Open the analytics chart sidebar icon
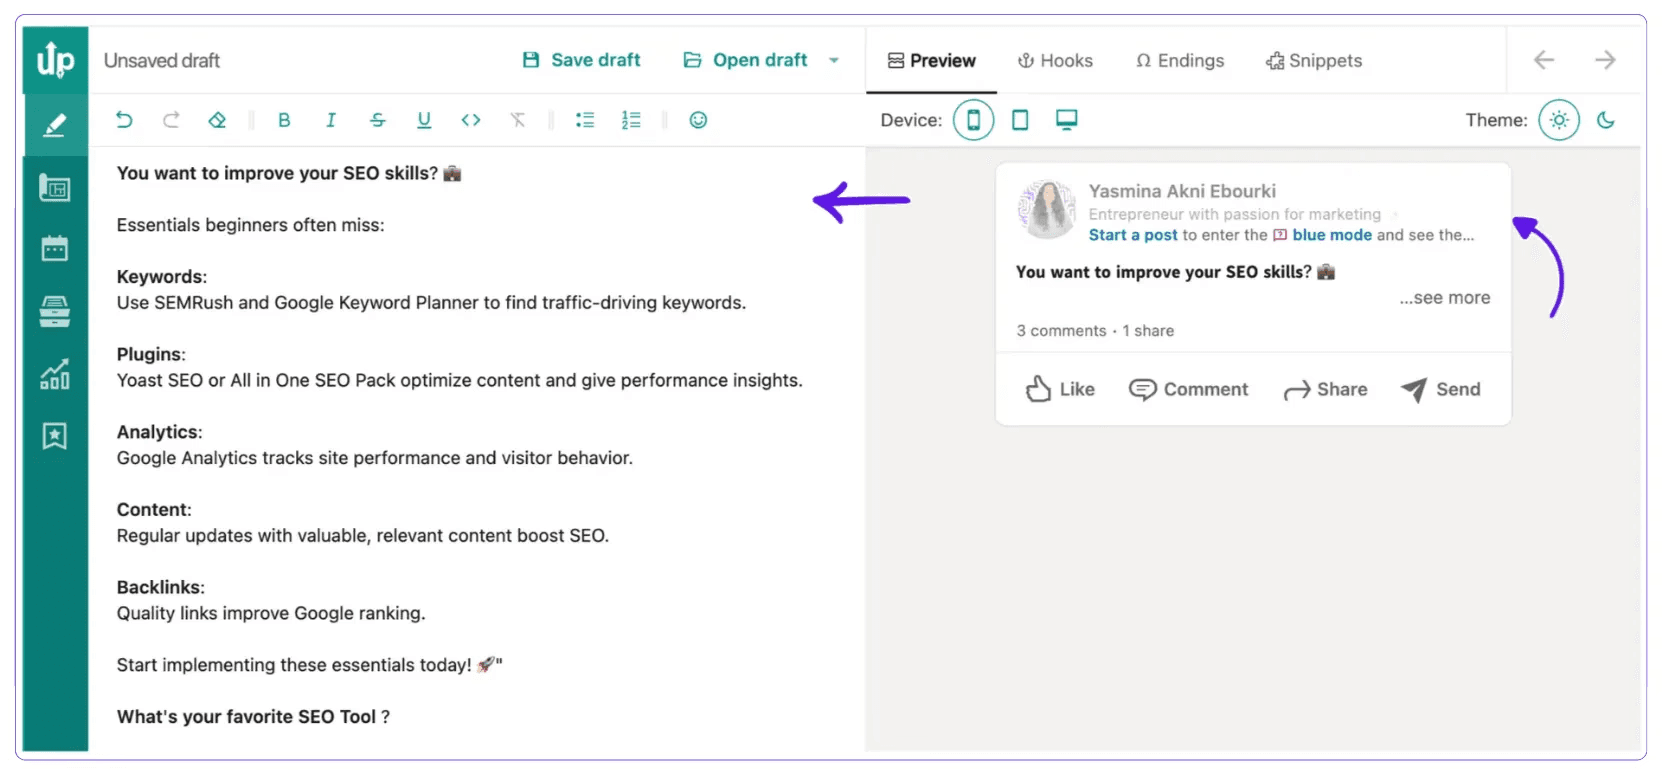1662x776 pixels. point(55,374)
